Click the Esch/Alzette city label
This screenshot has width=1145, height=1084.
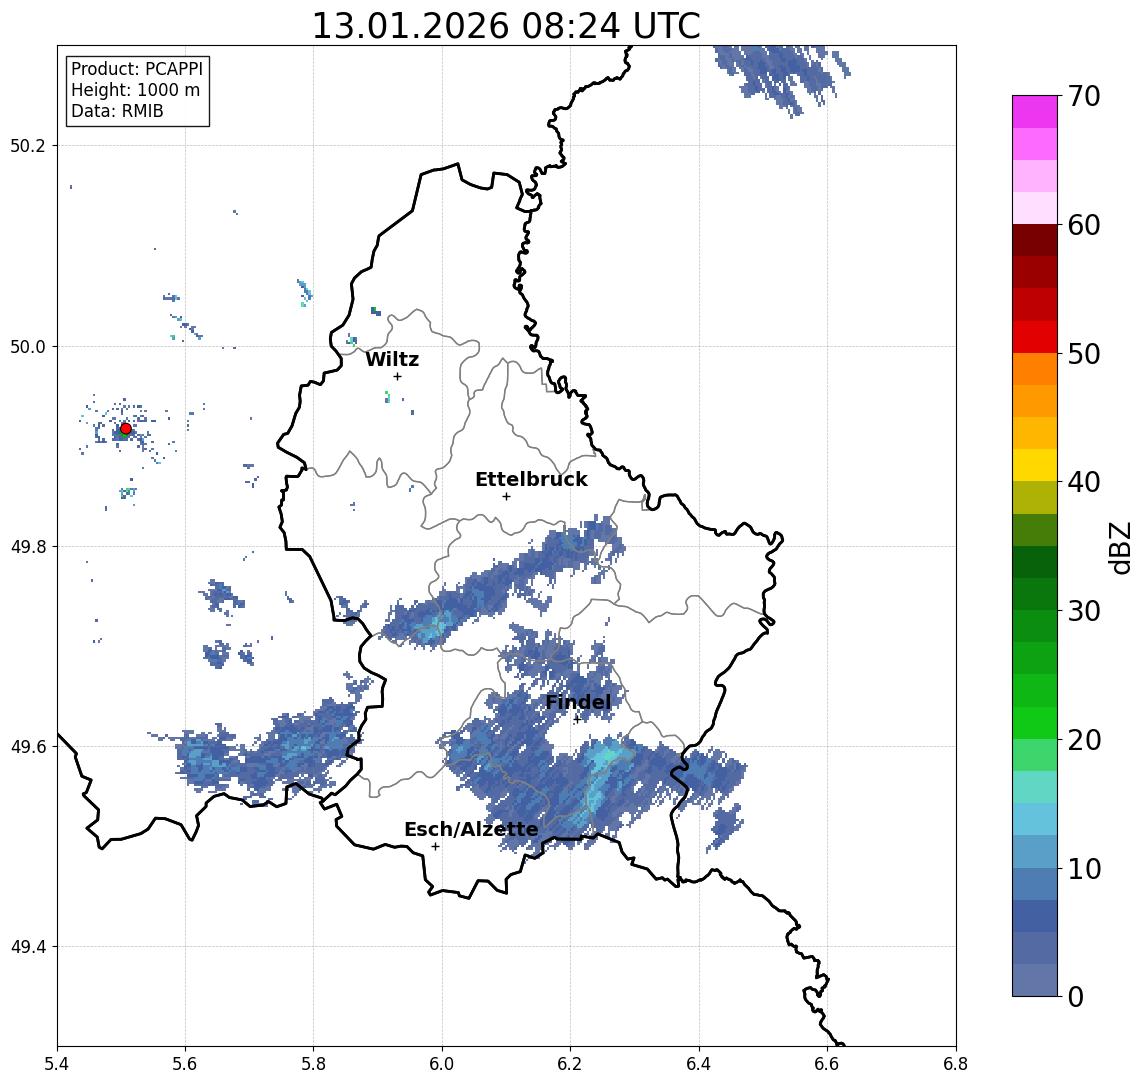[471, 829]
